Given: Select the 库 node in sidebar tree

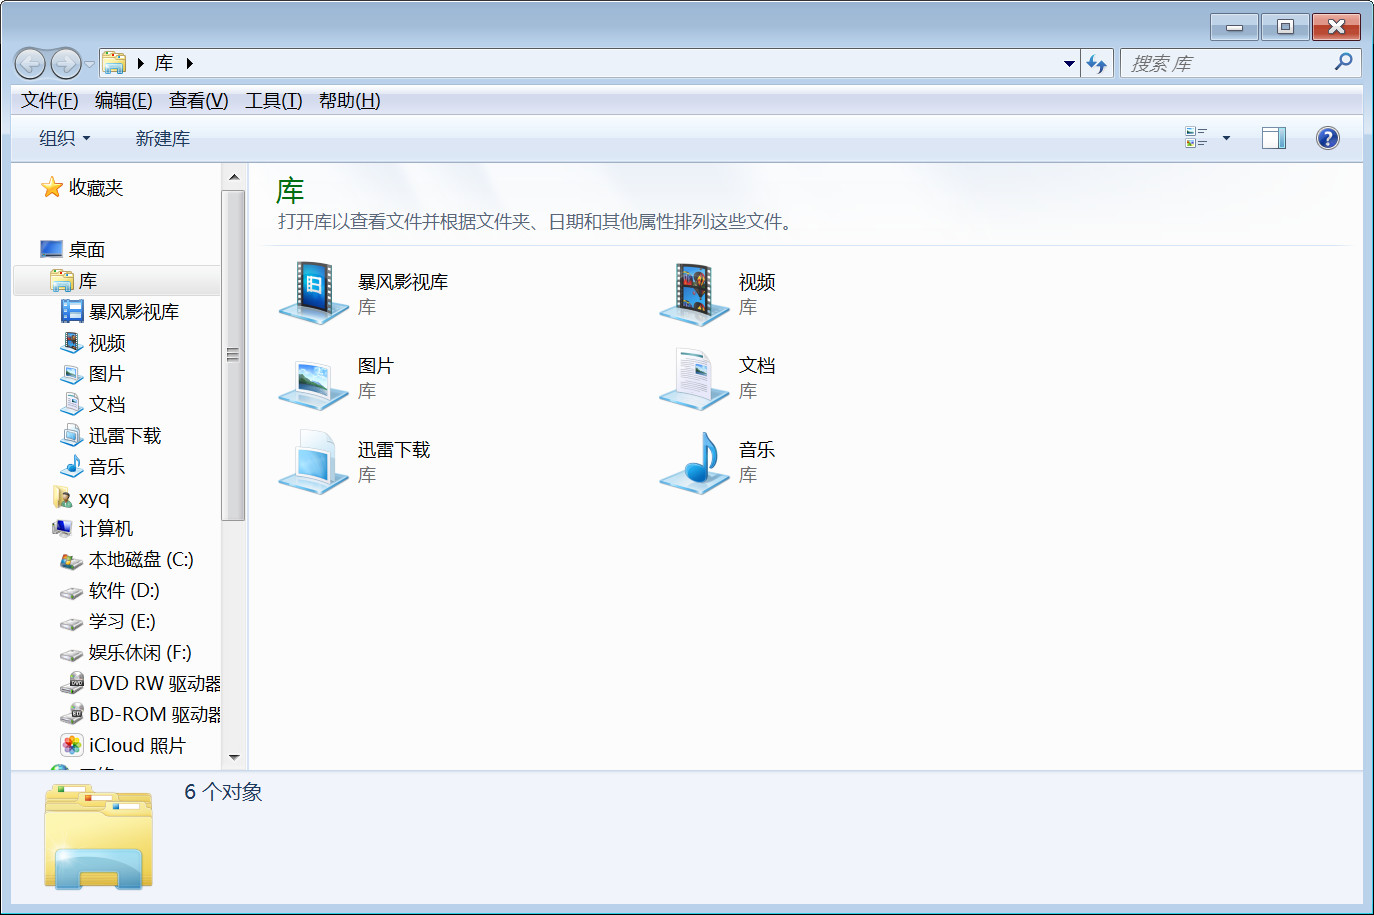Looking at the screenshot, I should [117, 281].
